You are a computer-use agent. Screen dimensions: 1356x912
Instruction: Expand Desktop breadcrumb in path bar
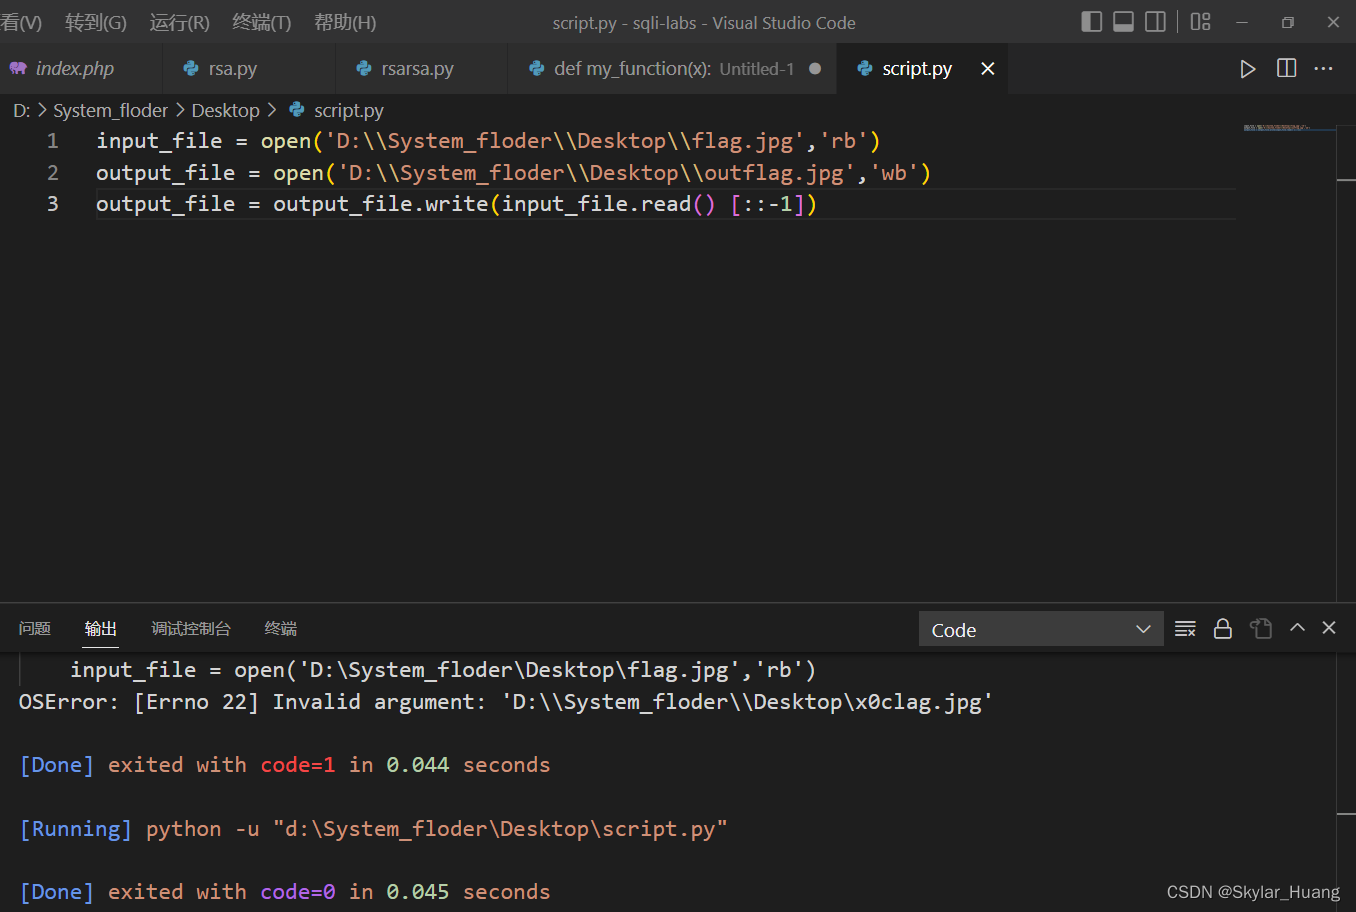pyautogui.click(x=225, y=111)
